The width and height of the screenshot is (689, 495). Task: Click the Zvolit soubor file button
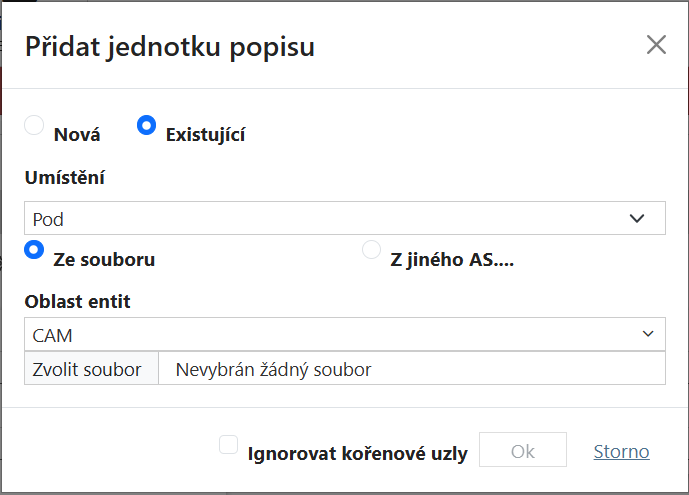tap(91, 369)
